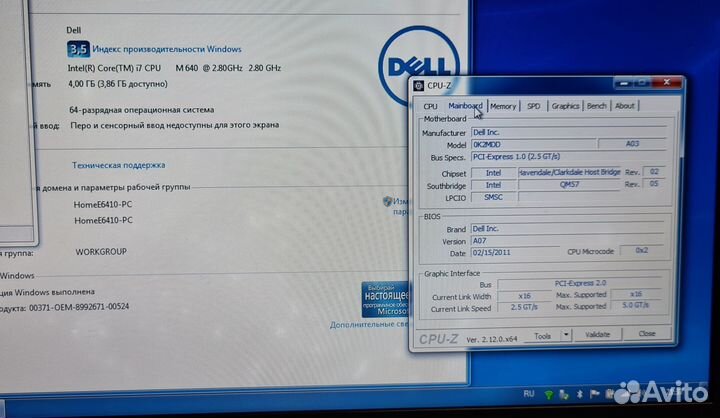Image resolution: width=720 pixels, height=418 pixels.
Task: Select the Mainboard tab in CPU-Z
Action: pos(465,106)
